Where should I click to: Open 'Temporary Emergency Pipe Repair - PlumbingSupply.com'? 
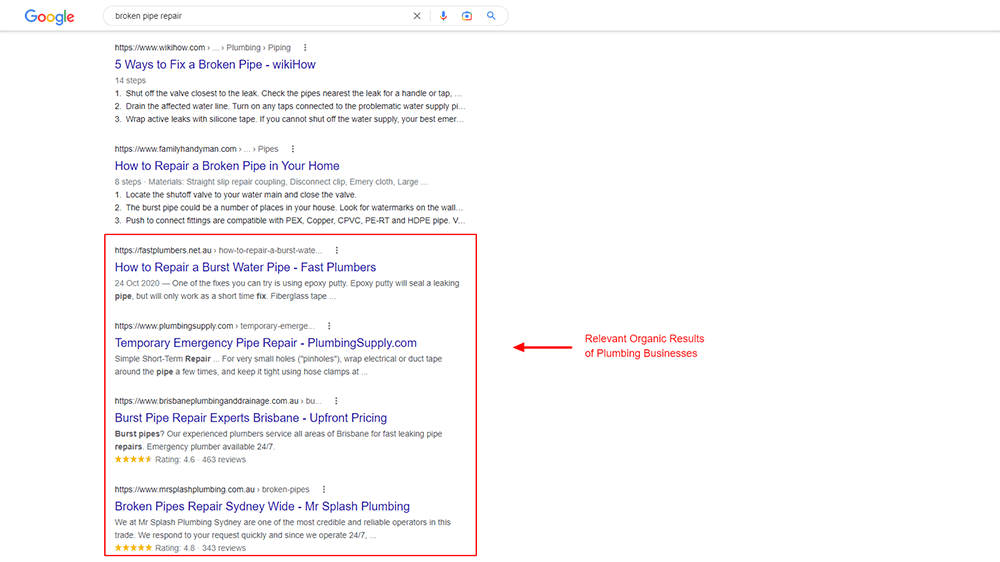point(266,343)
